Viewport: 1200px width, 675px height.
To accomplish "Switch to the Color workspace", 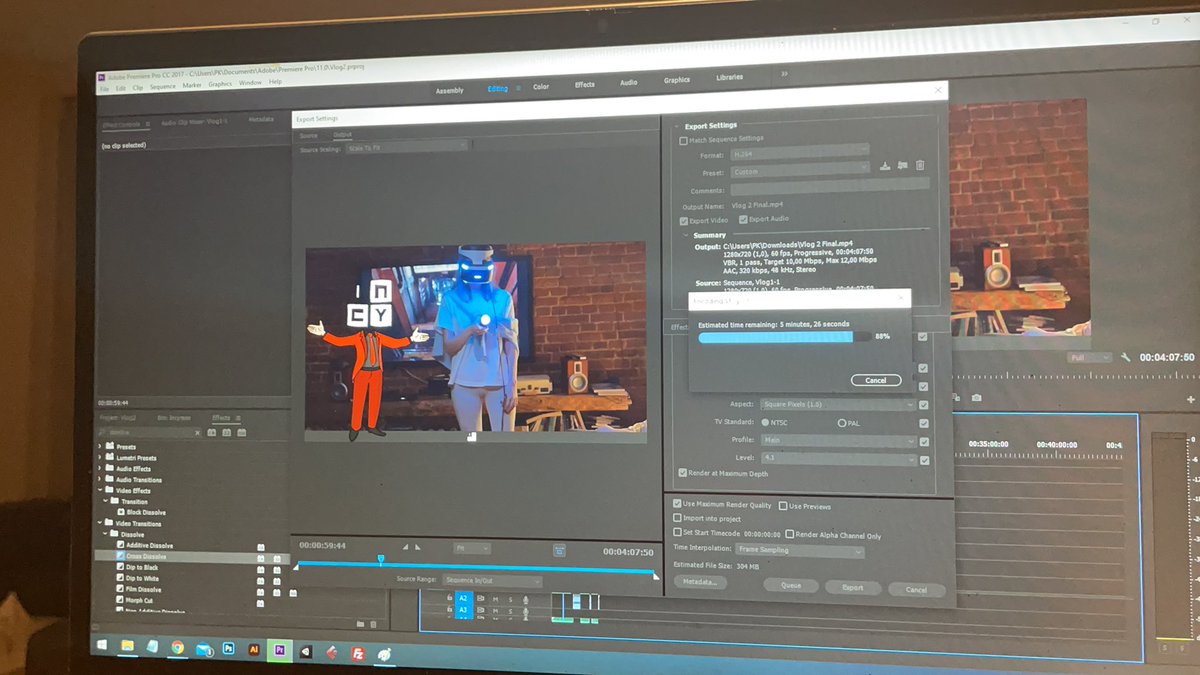I will point(541,87).
